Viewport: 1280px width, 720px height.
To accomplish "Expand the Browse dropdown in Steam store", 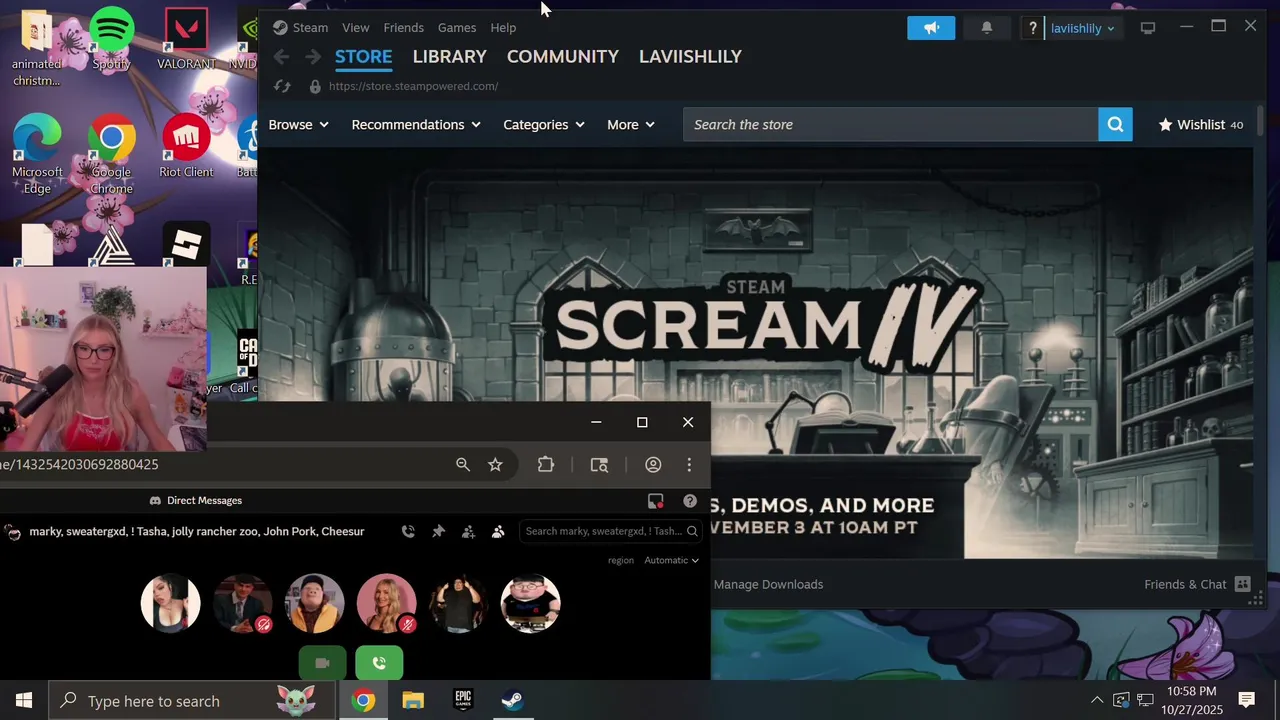I will (x=298, y=125).
